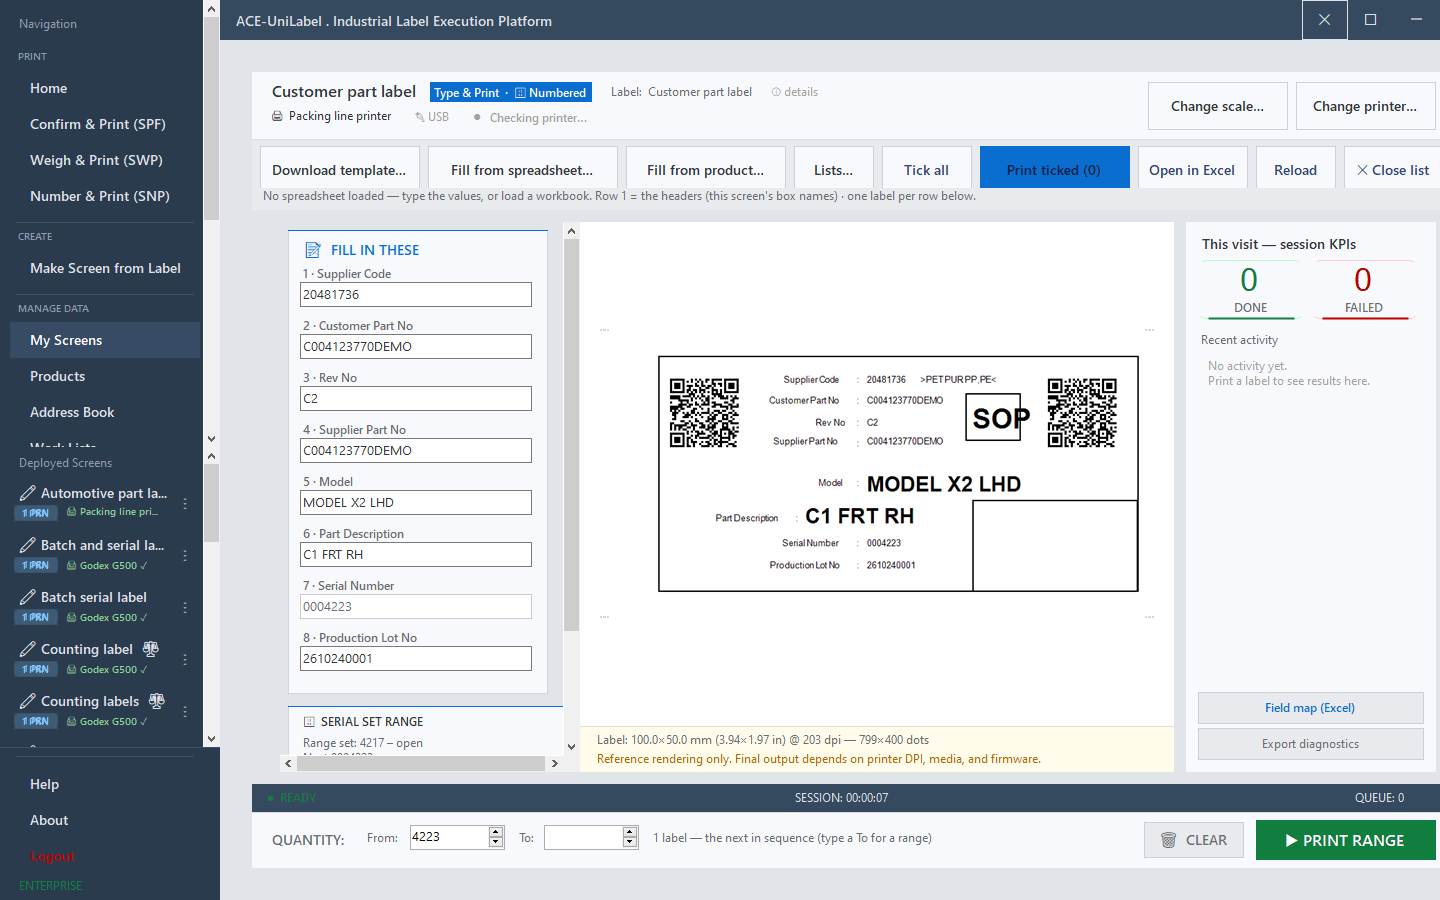Open the Field map (Excel) link
The width and height of the screenshot is (1440, 900).
click(1310, 708)
